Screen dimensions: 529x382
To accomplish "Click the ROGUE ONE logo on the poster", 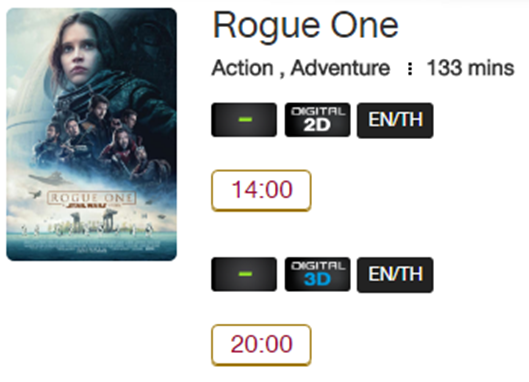I will tap(91, 199).
